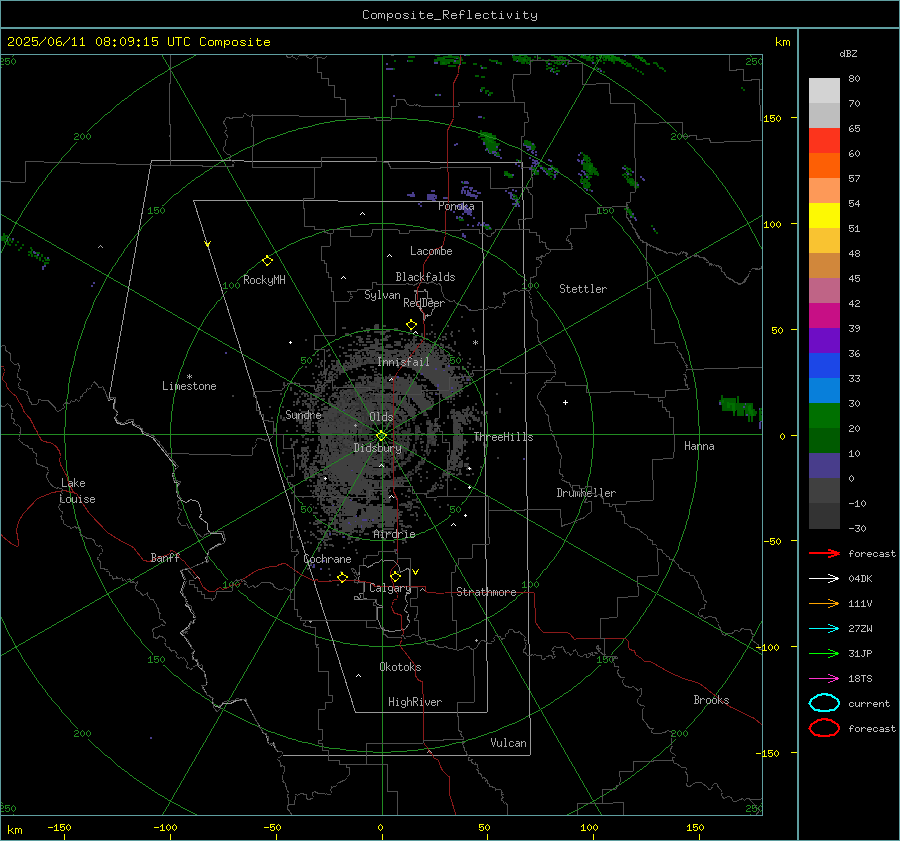Click the Okotoks city label
Screen dimensions: 900x841
[400, 667]
